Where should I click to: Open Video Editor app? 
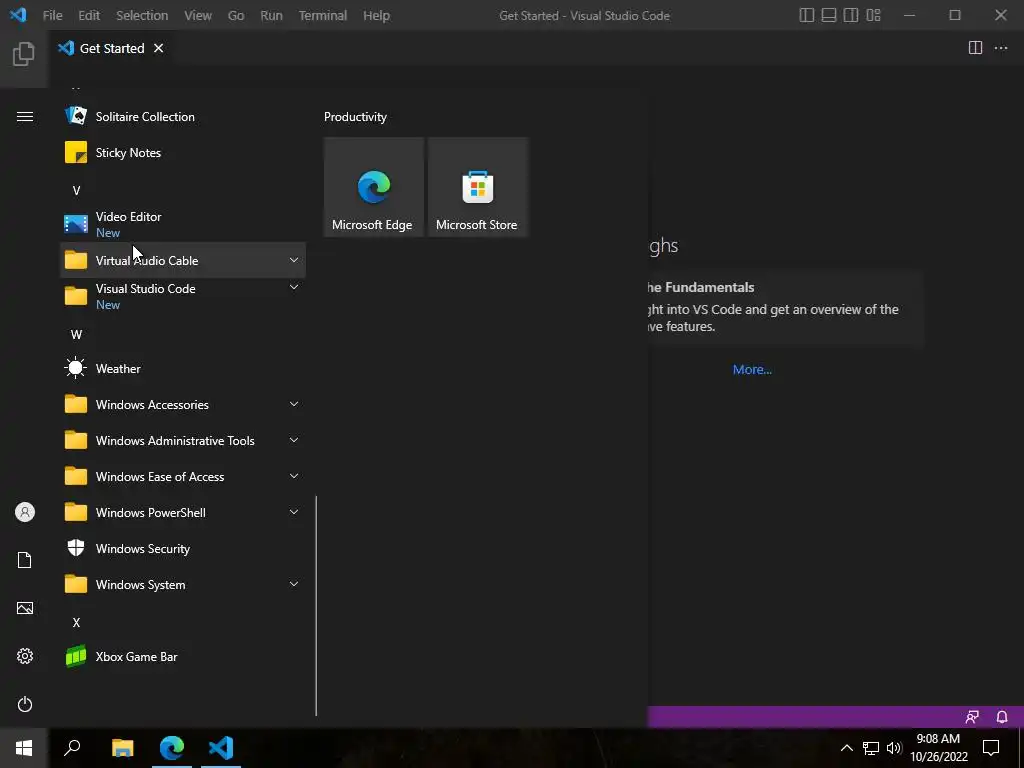click(183, 224)
